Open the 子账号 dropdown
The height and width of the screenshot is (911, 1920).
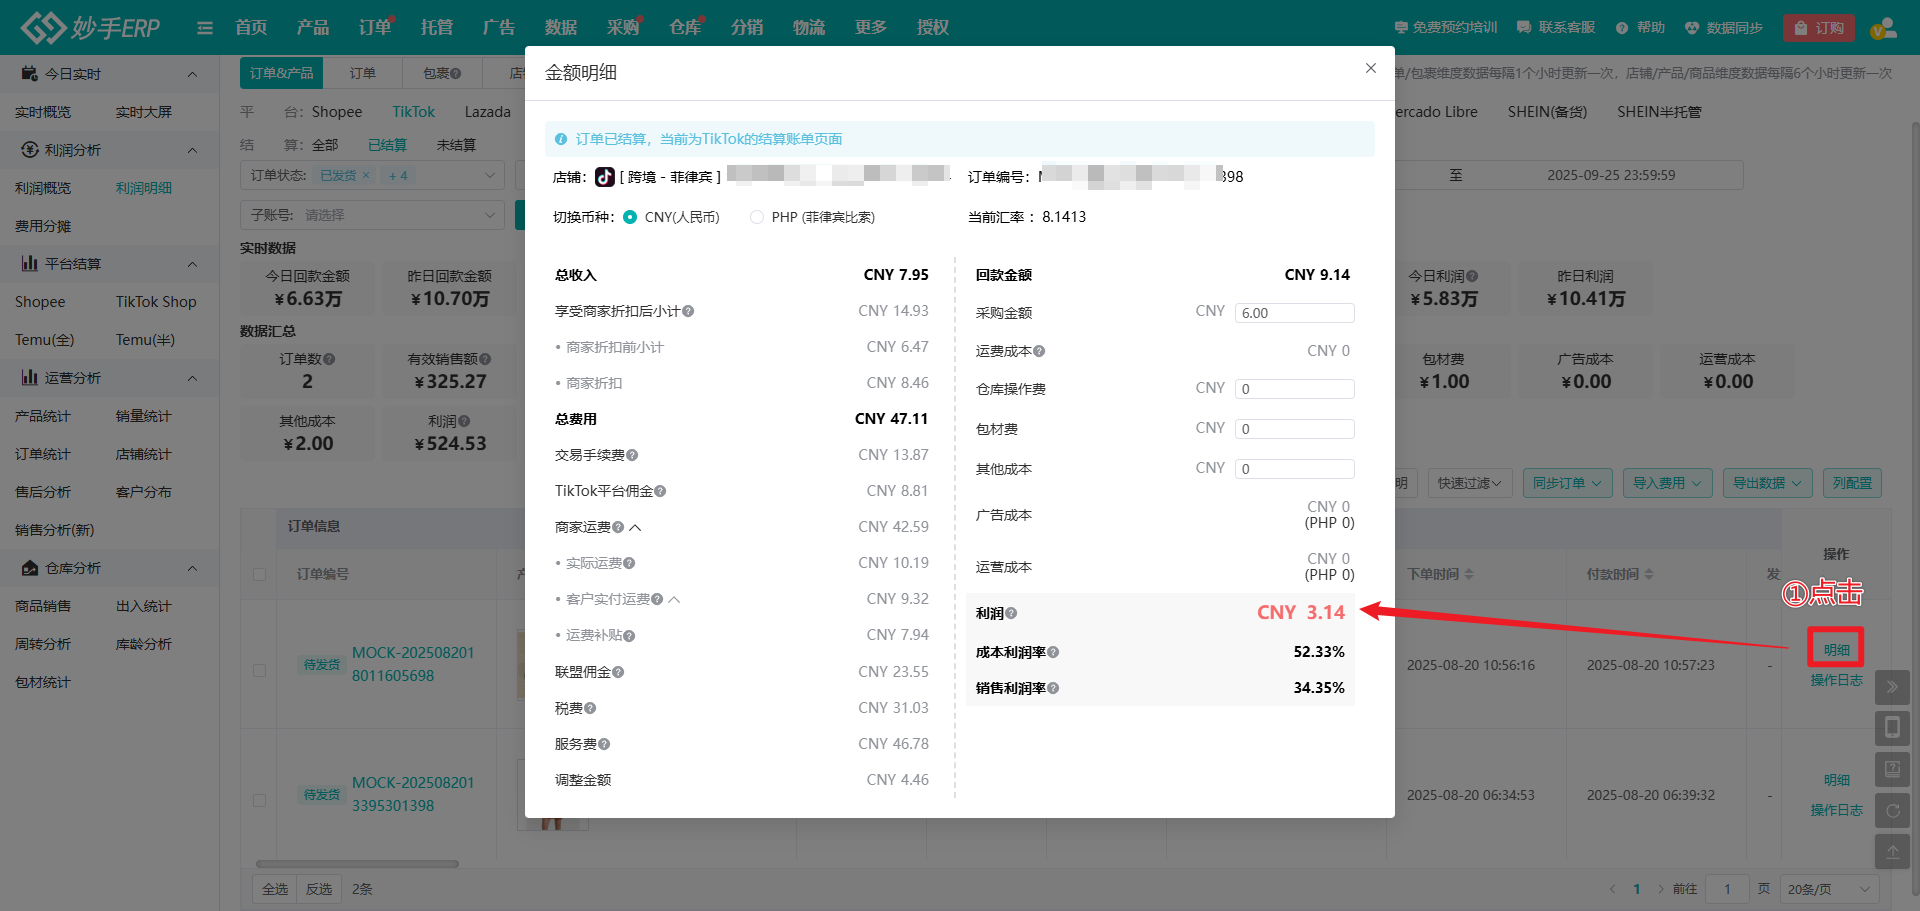tap(373, 215)
